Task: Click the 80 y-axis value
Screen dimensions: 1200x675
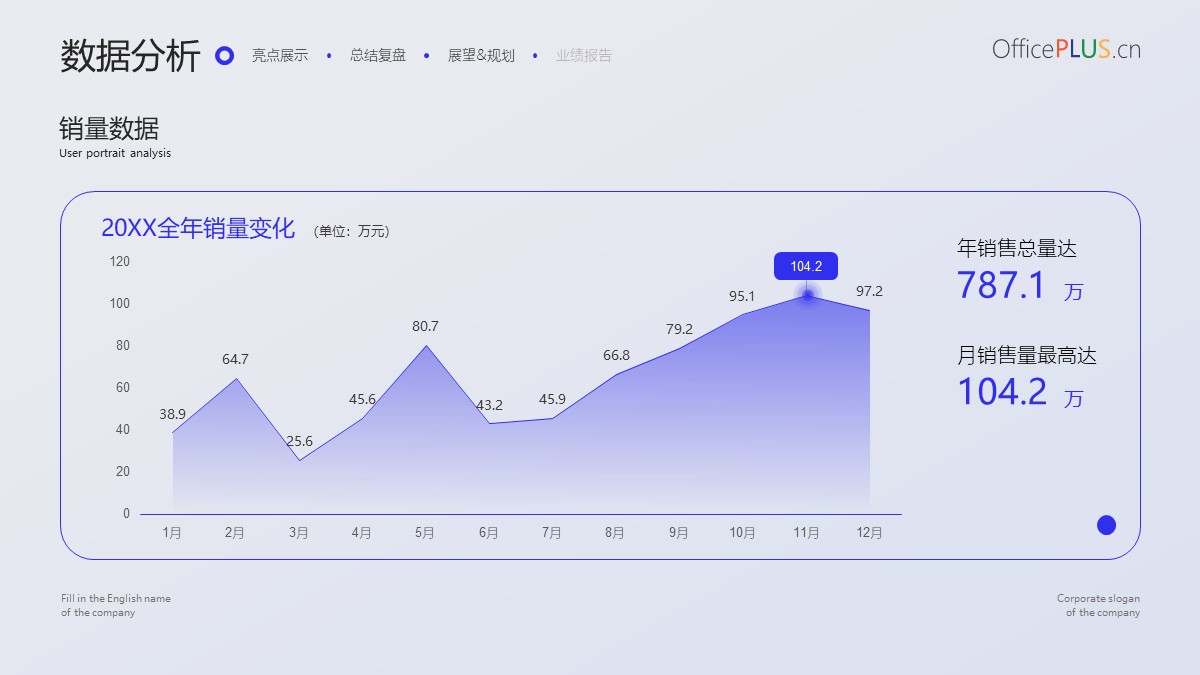Action: coord(123,346)
